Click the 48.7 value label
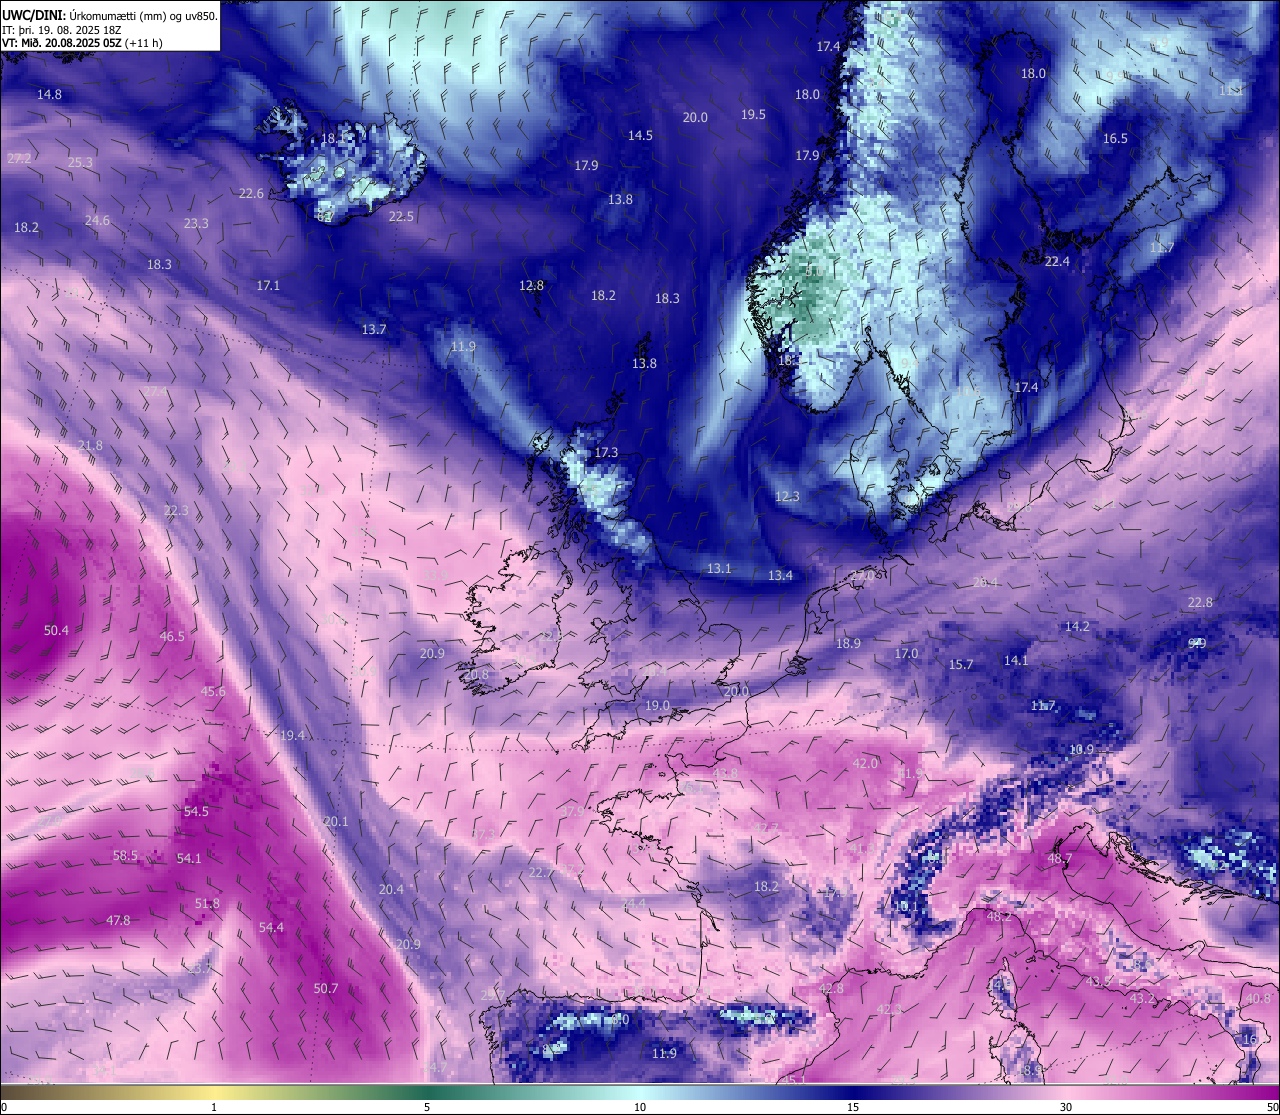This screenshot has height=1115, width=1280. 1059,859
